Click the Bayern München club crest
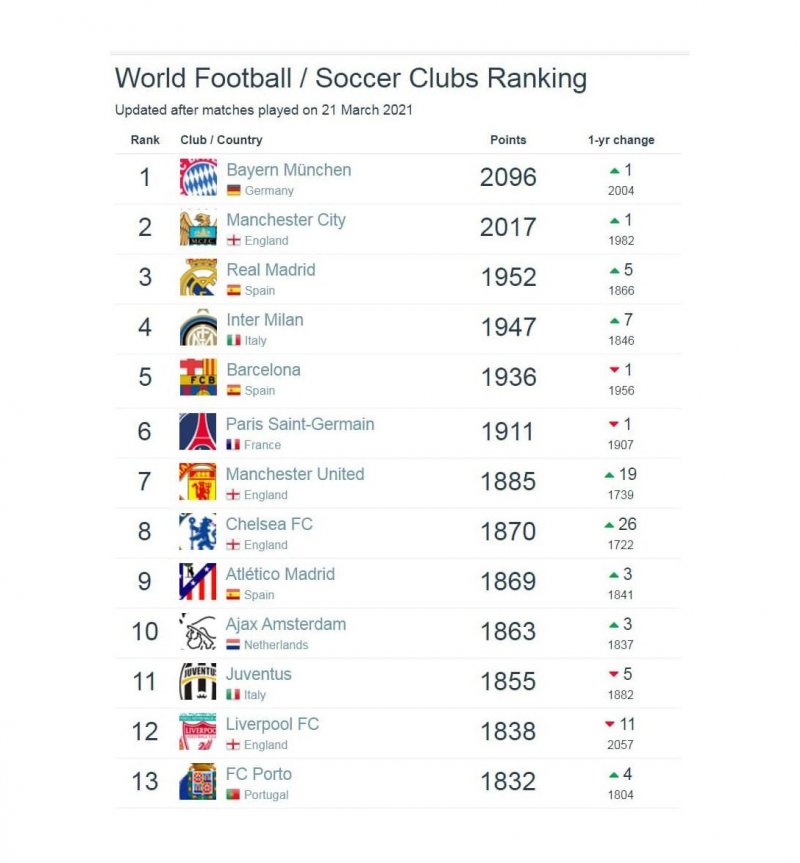 pos(198,178)
